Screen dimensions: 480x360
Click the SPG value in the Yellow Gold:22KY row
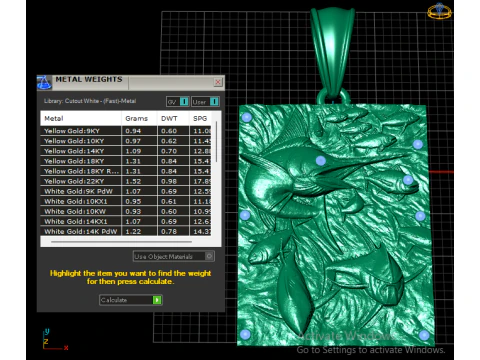point(202,181)
